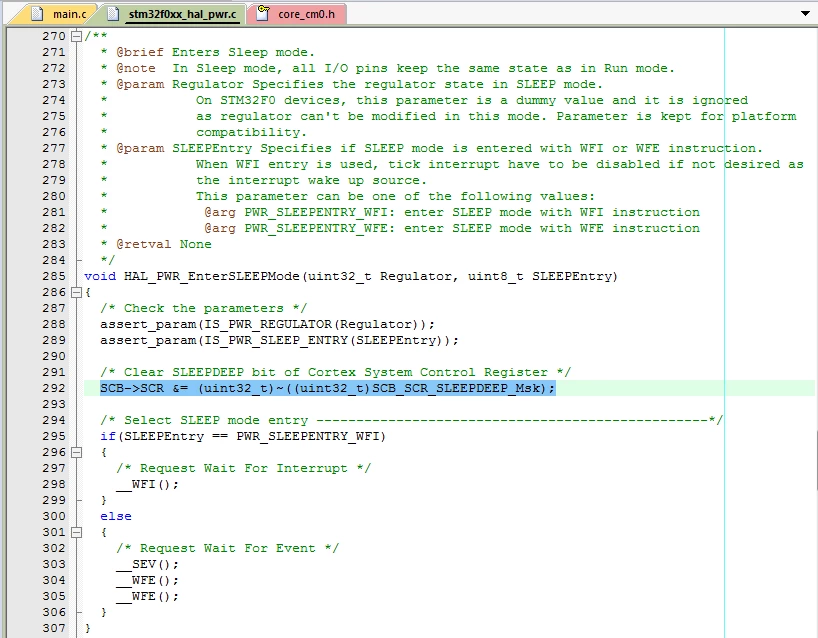
Task: Click the HAL_PWR_EnterSLEEPMode function name
Action: tap(212, 276)
